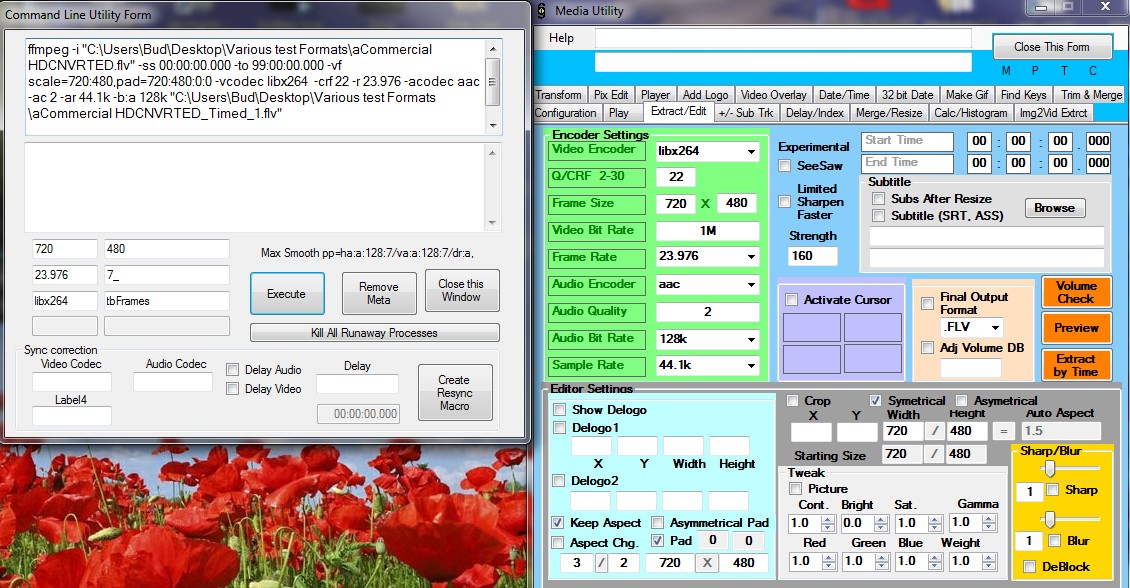
Task: Increase the Cont. spinner value
Action: coord(828,520)
